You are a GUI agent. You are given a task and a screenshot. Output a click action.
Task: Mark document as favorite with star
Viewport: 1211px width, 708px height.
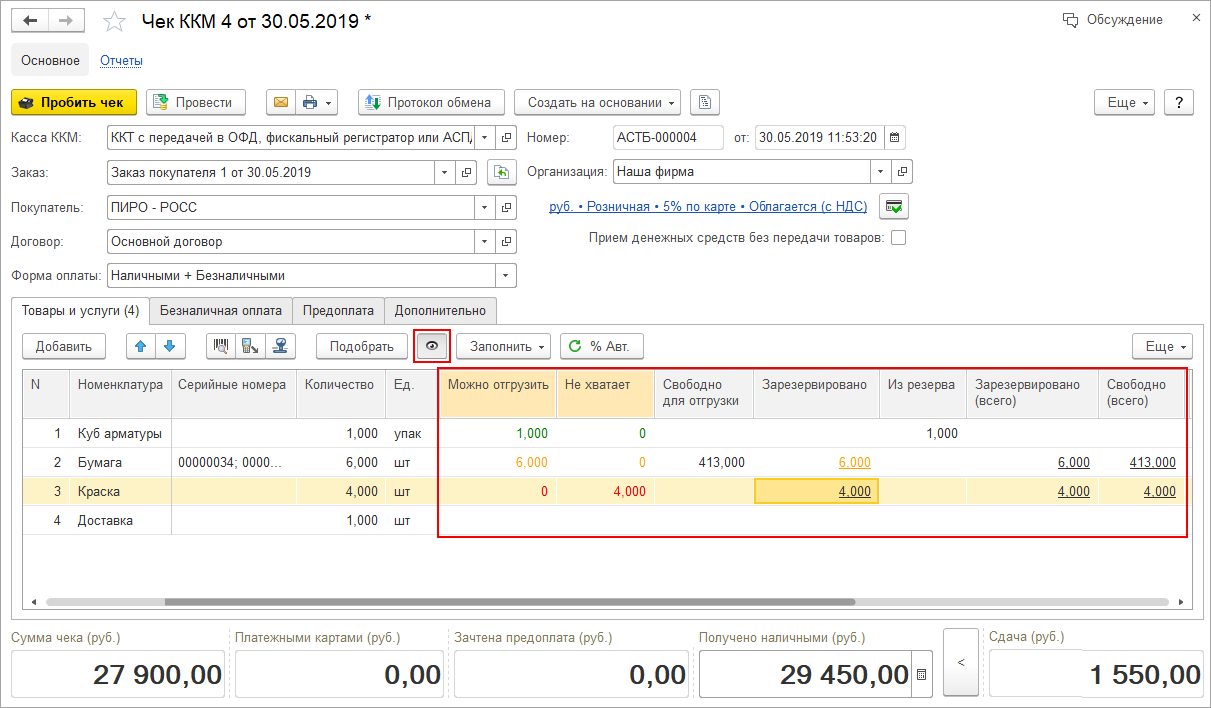116,21
